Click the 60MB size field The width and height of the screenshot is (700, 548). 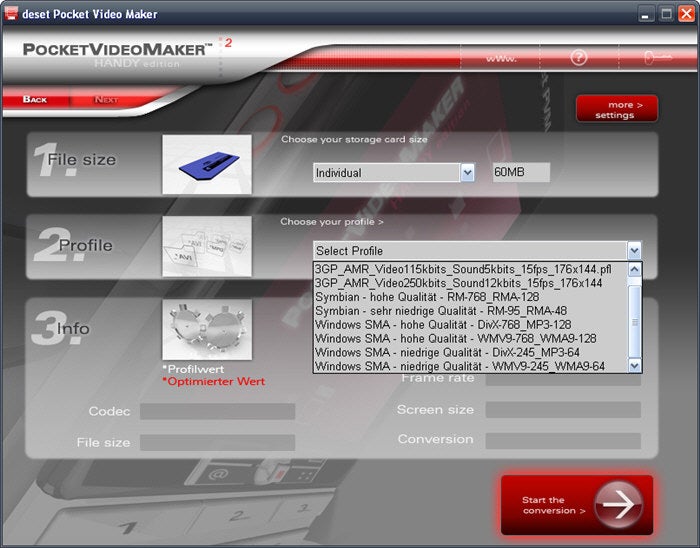[521, 172]
